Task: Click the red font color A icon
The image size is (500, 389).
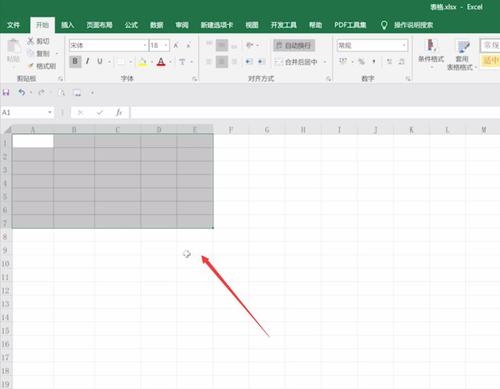Action: pyautogui.click(x=161, y=62)
